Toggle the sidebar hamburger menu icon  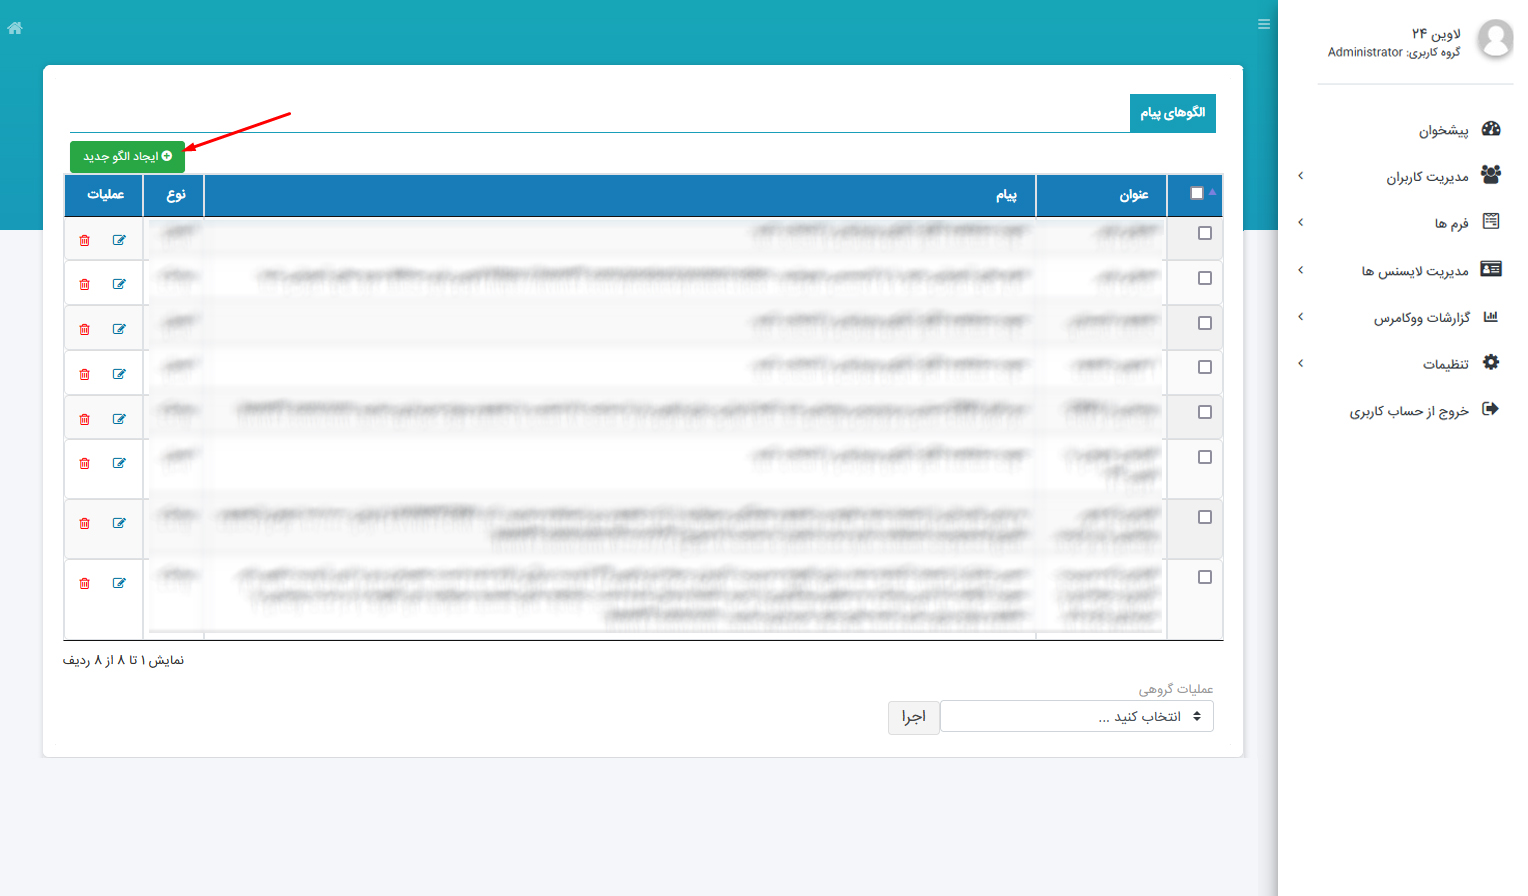1264,24
